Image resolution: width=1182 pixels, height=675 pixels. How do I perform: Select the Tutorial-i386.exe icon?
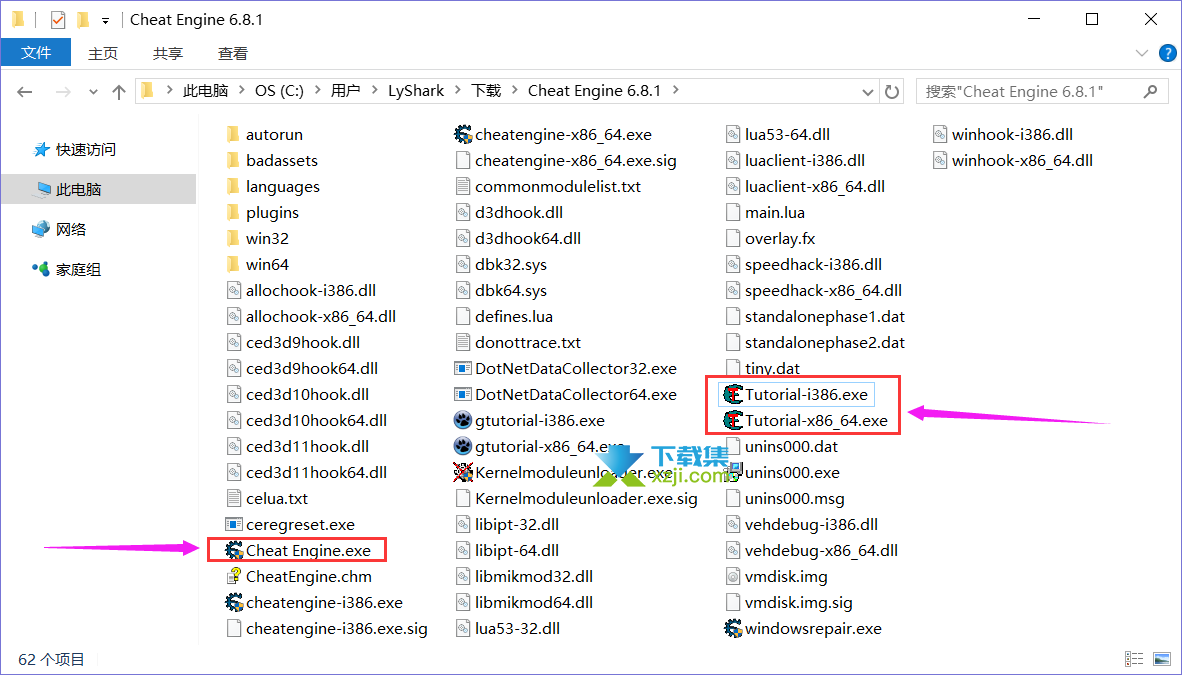click(733, 394)
